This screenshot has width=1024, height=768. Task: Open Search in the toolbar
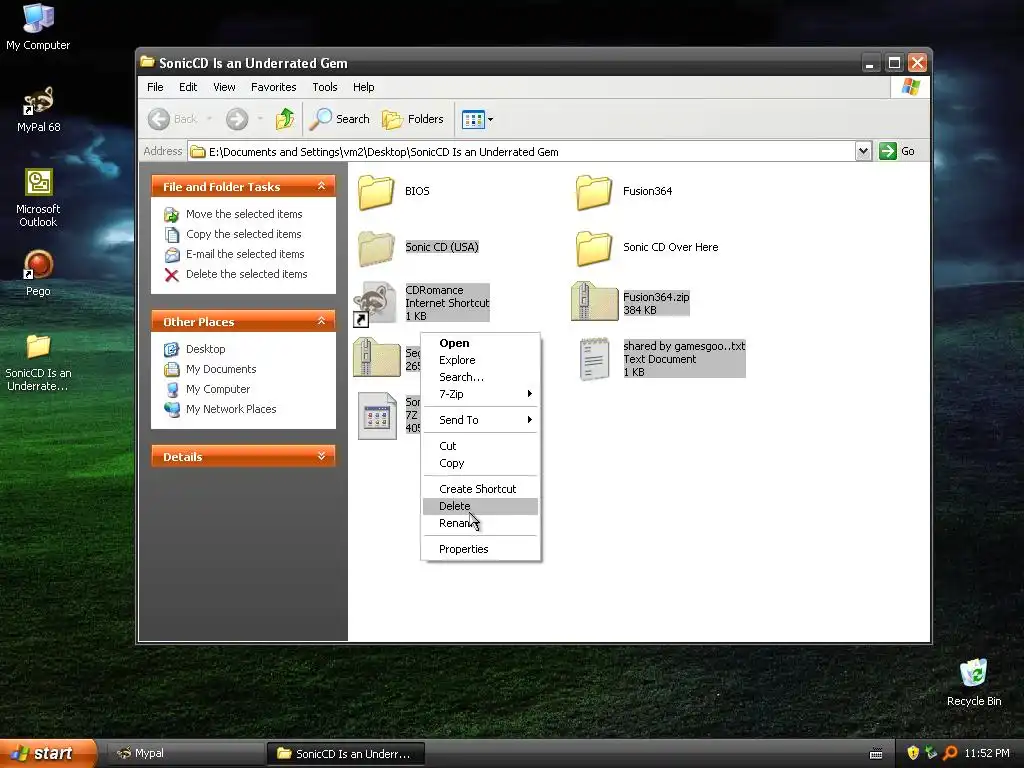pyautogui.click(x=340, y=119)
